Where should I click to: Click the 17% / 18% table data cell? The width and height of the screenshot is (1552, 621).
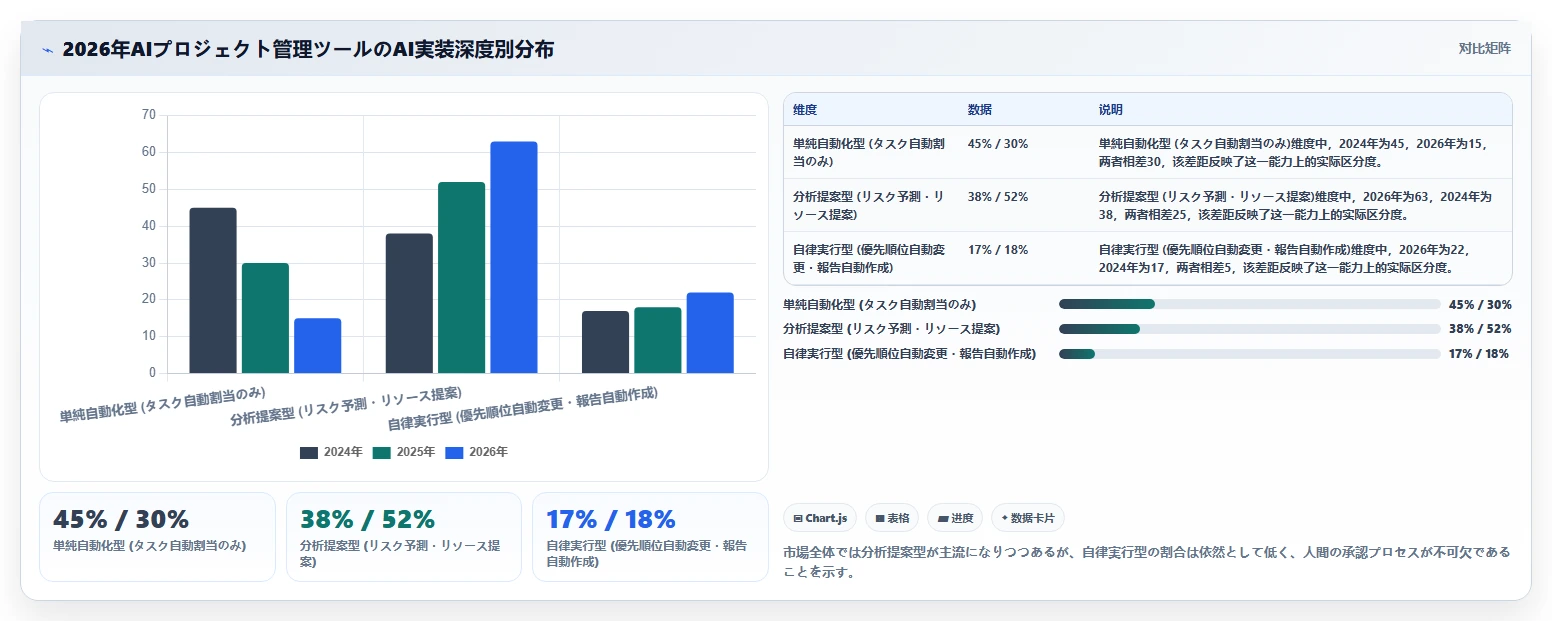(x=998, y=250)
